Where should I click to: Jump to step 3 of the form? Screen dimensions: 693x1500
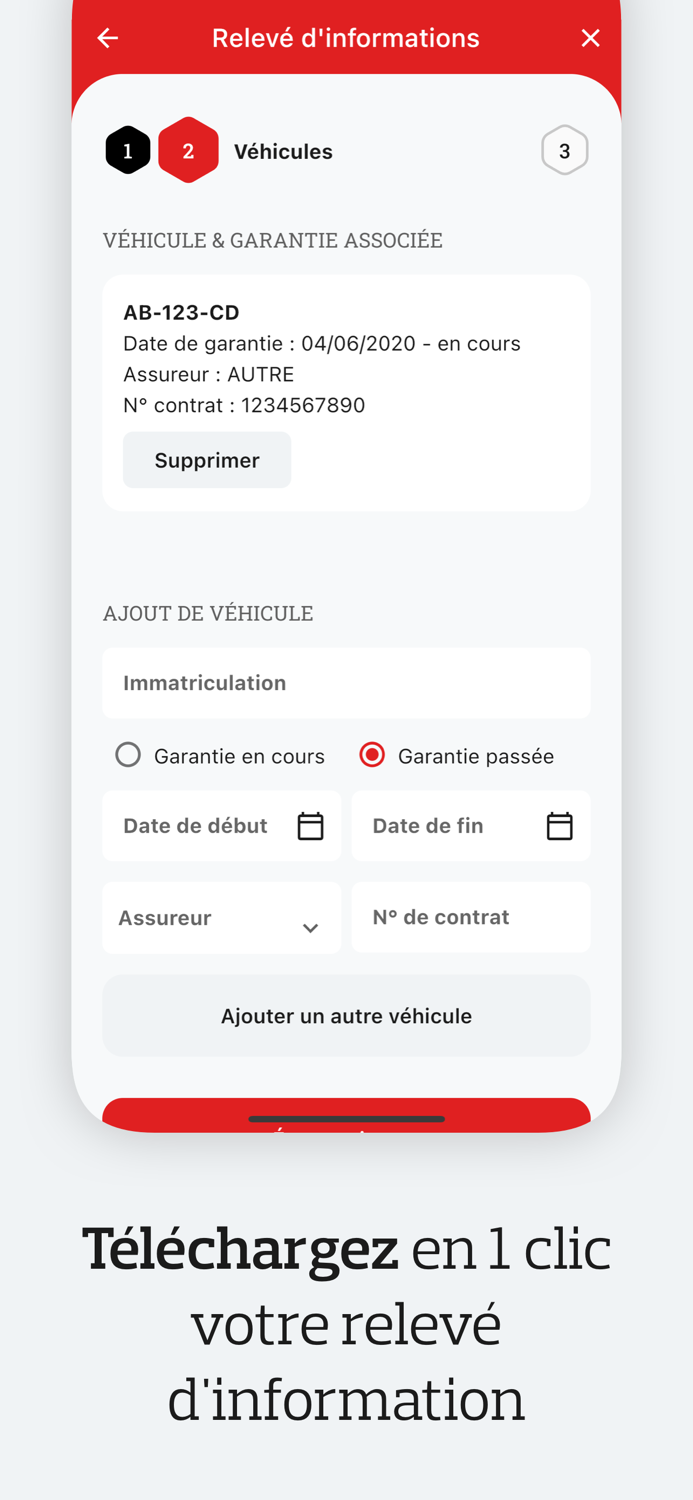coord(564,151)
